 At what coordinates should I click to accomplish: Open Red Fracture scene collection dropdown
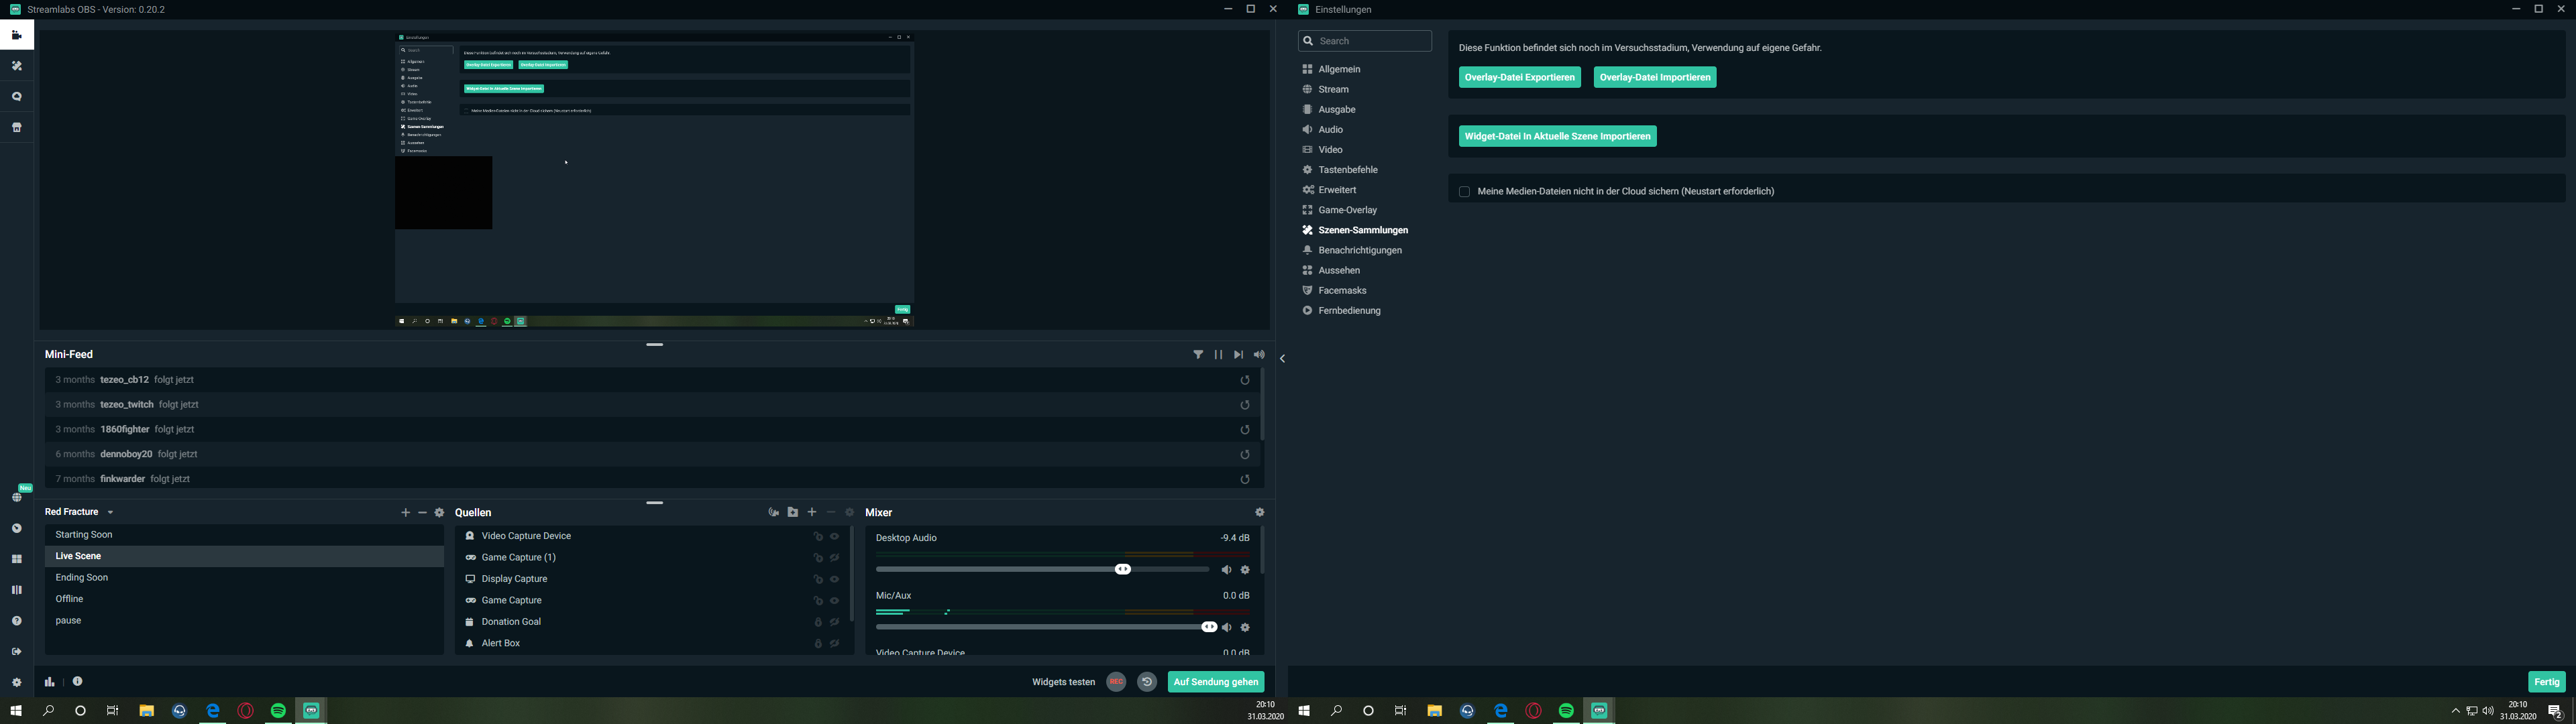[110, 512]
